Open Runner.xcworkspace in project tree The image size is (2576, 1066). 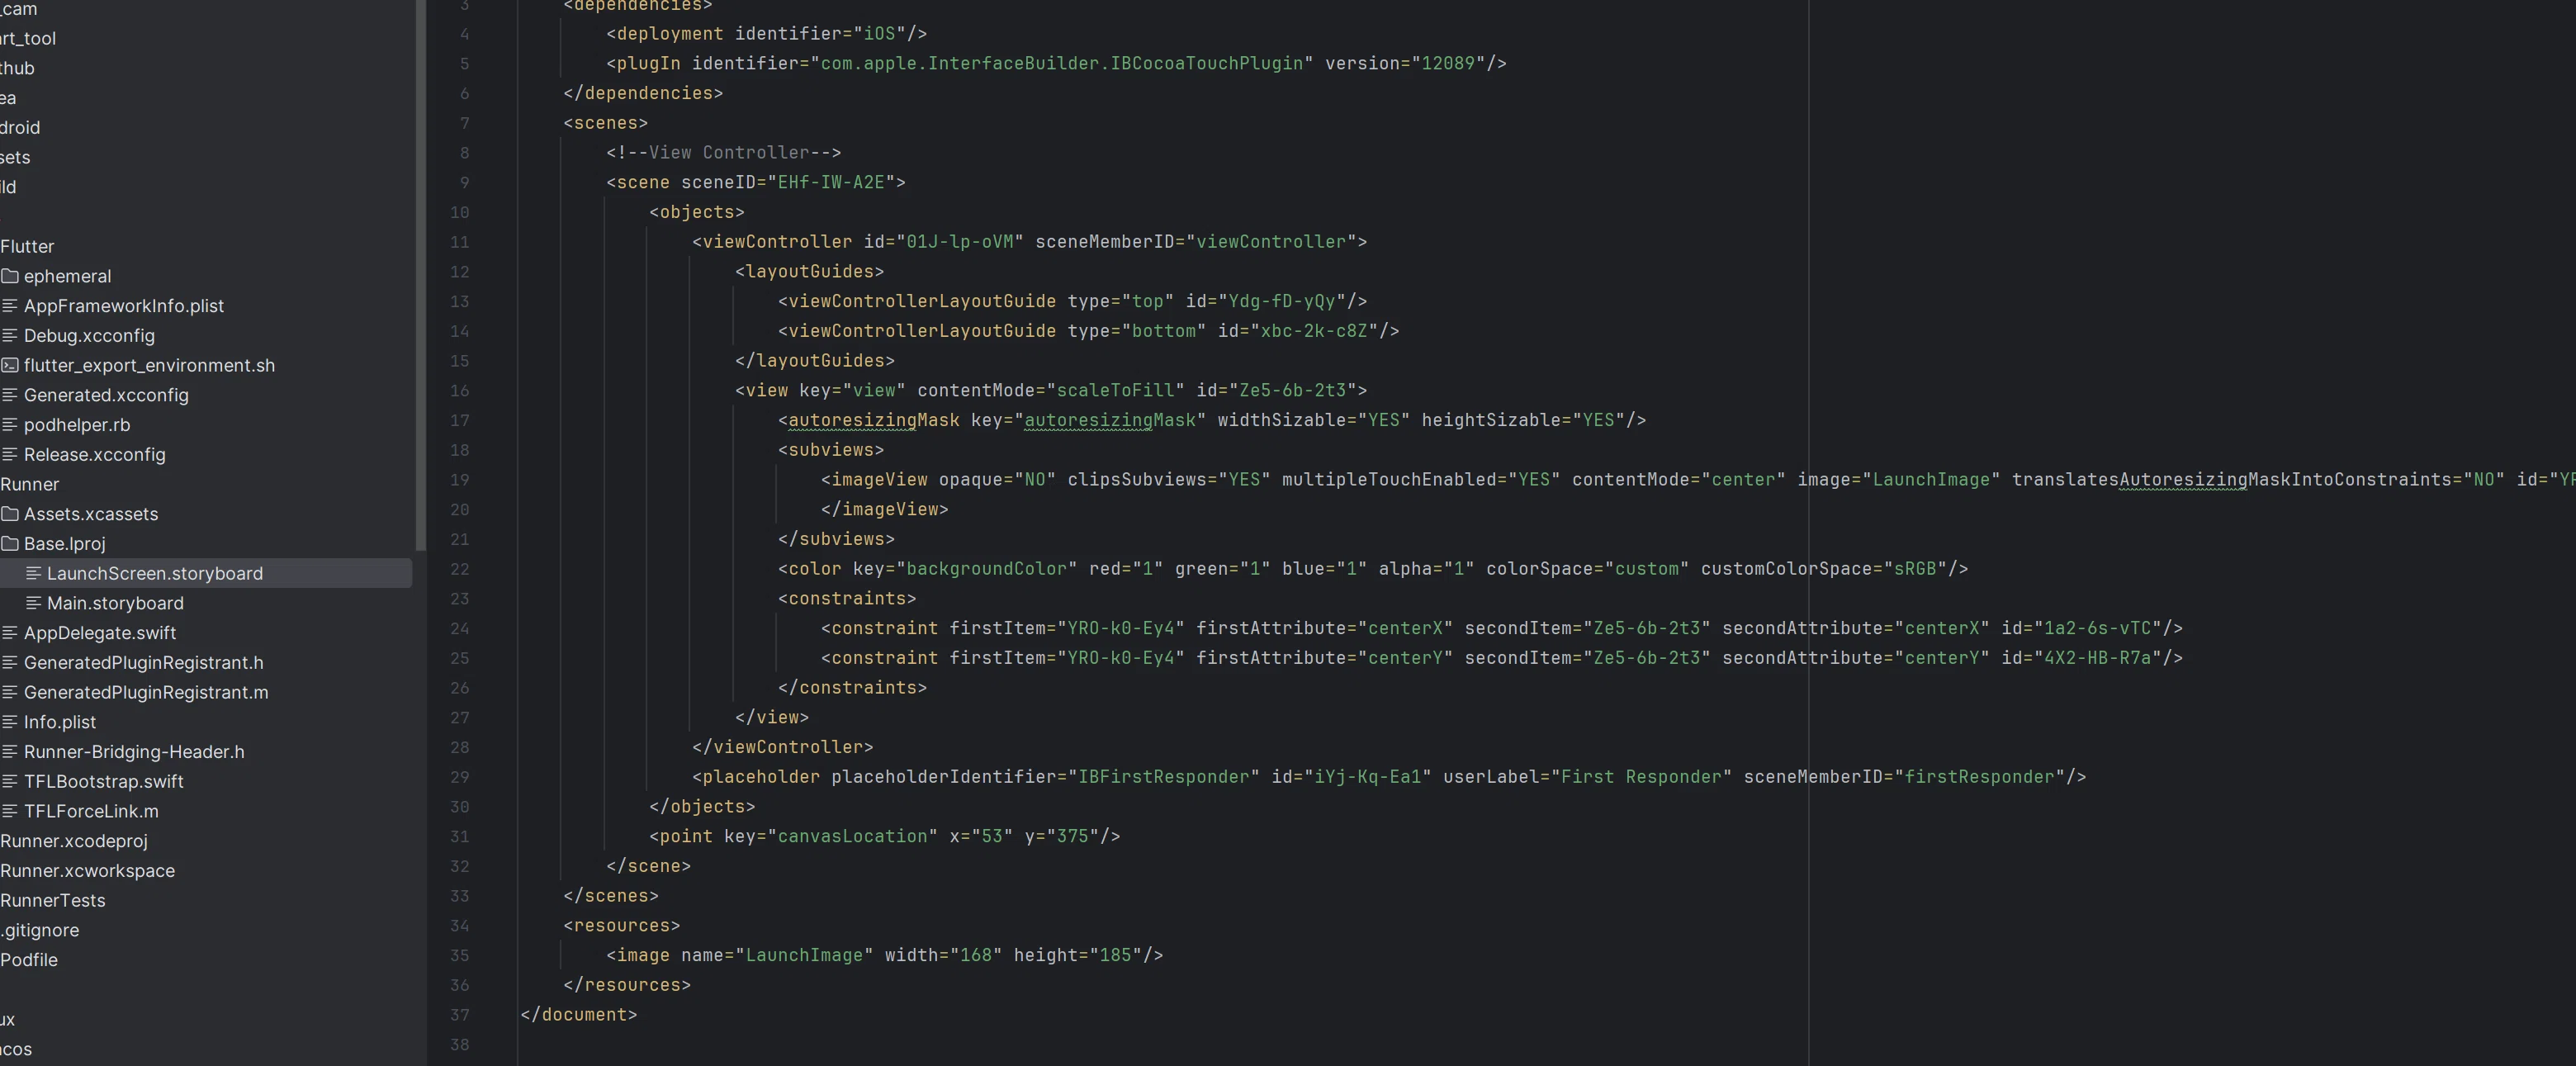tap(88, 871)
